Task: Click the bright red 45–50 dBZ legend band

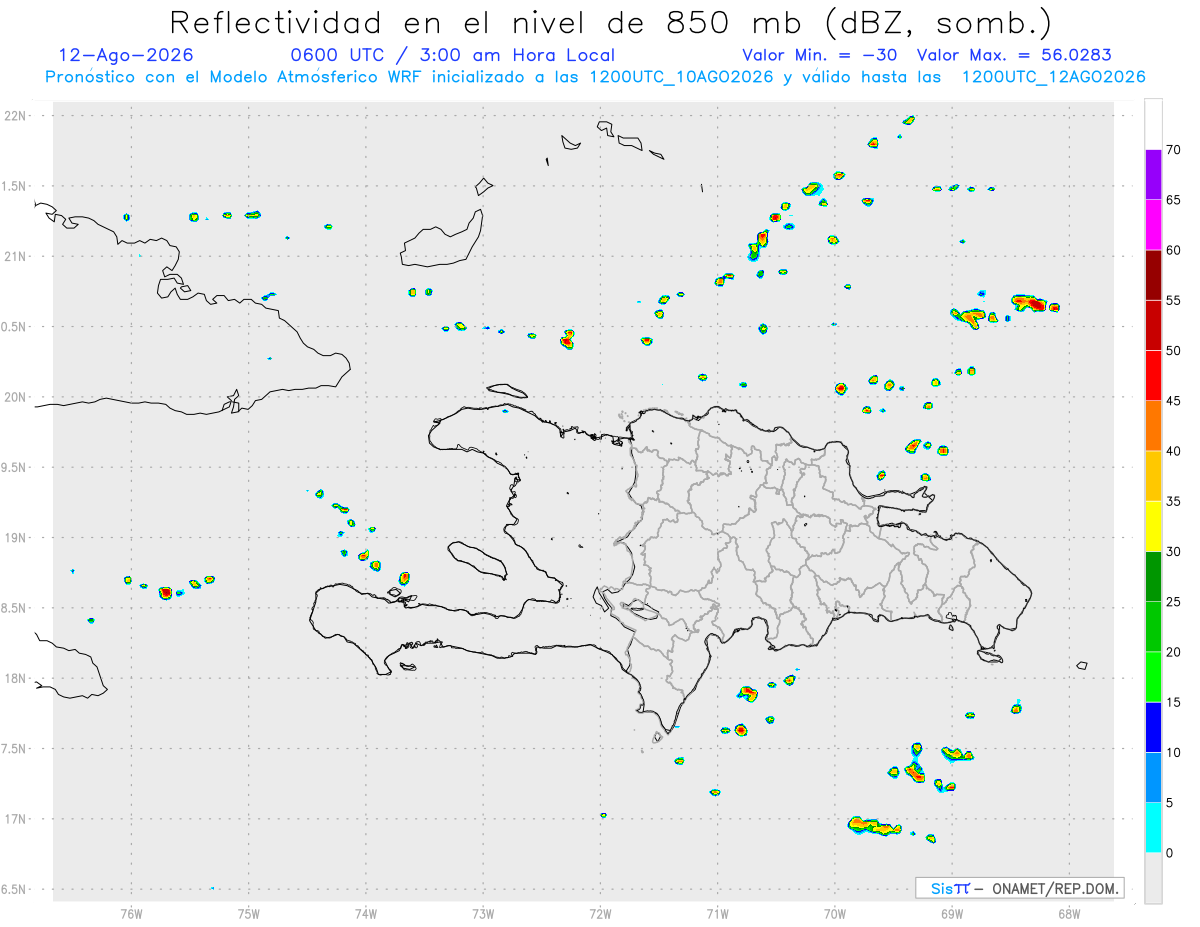Action: 1153,376
